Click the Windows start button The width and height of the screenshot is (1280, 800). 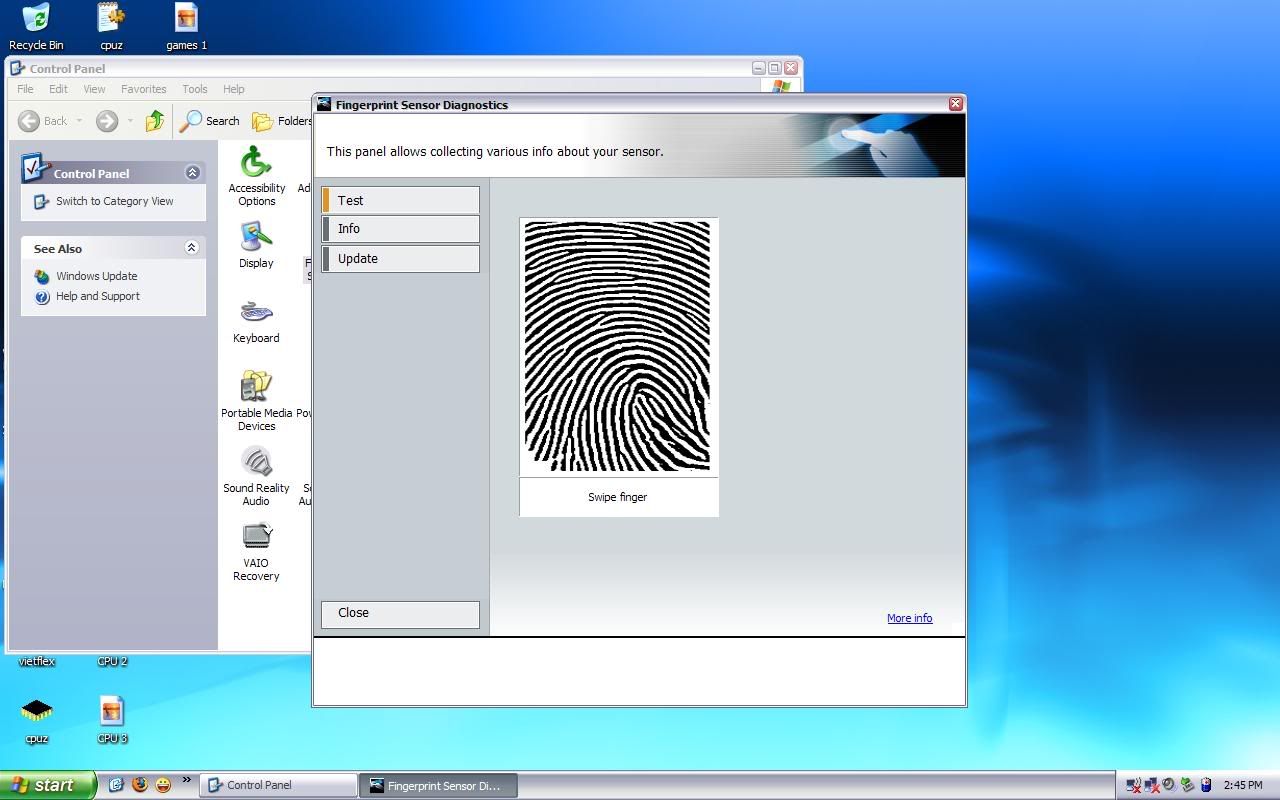(x=48, y=785)
